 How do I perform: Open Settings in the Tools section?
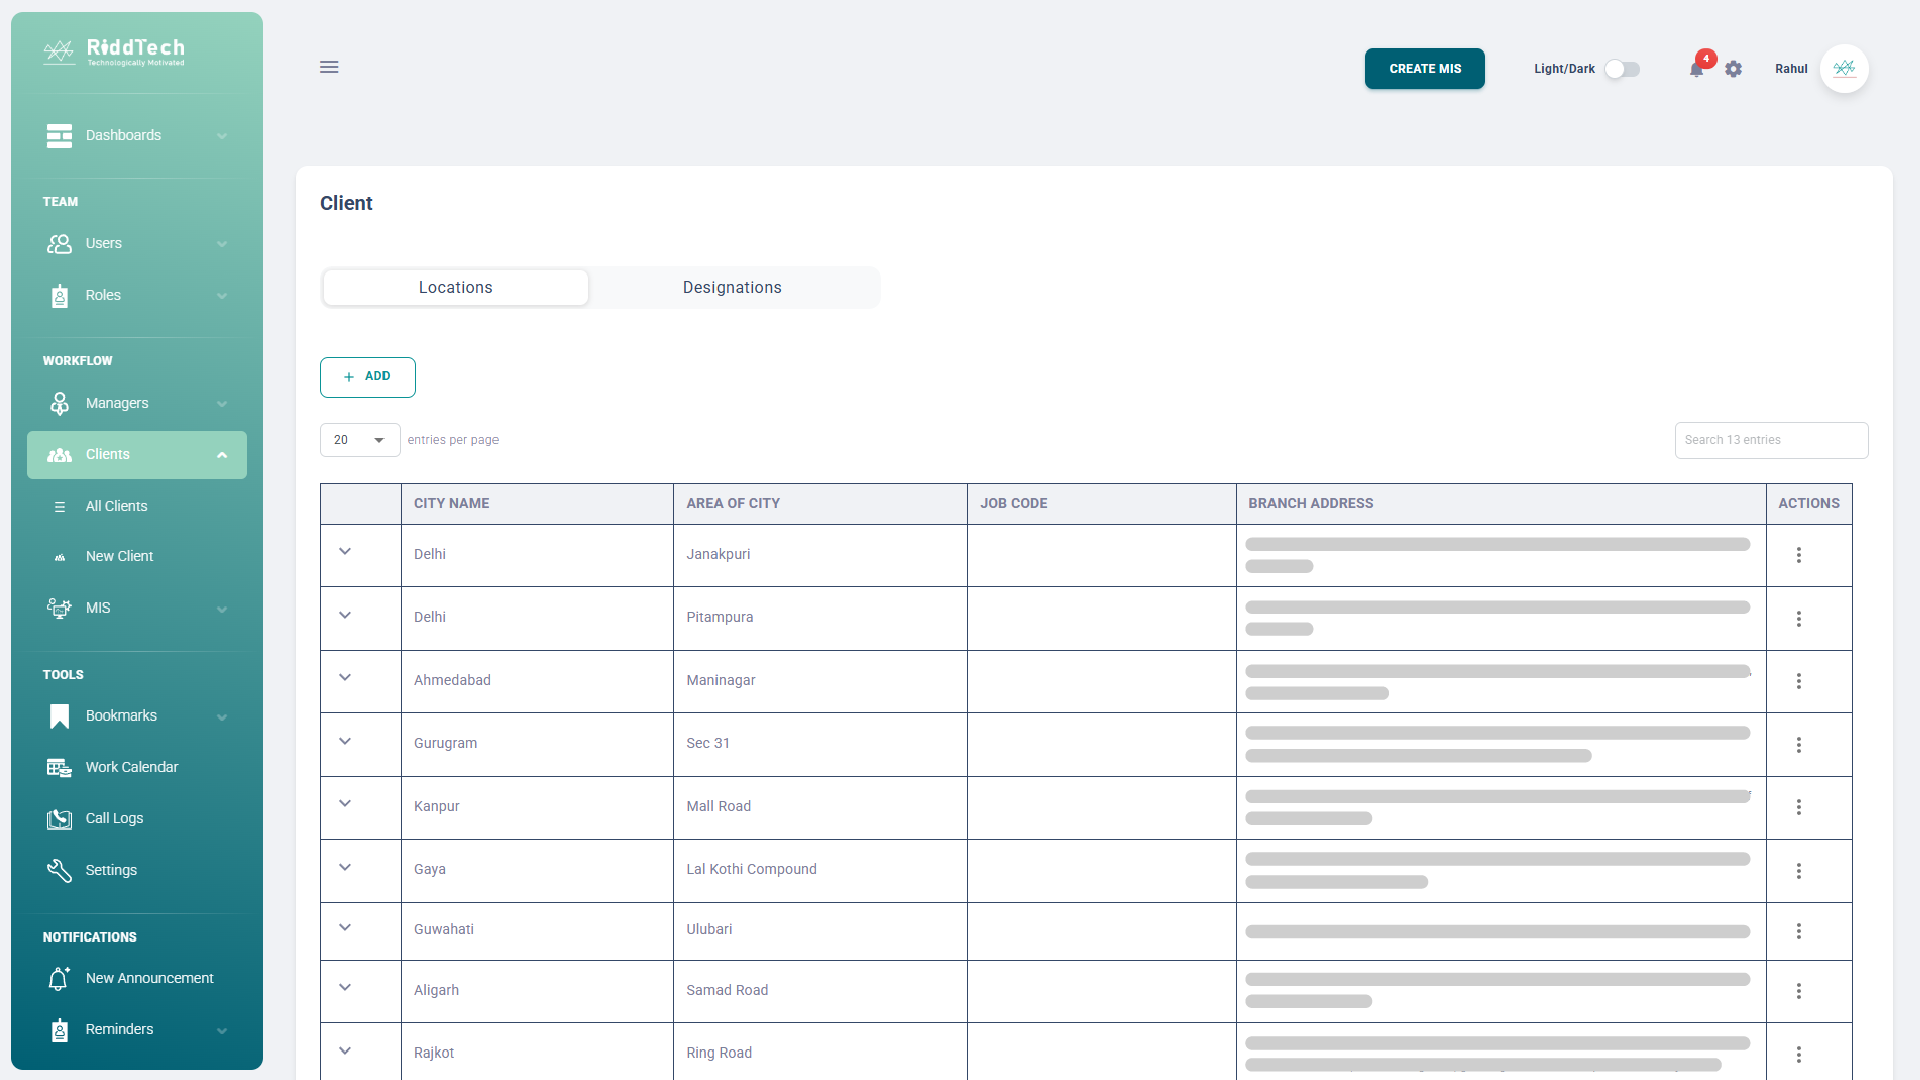click(137, 870)
